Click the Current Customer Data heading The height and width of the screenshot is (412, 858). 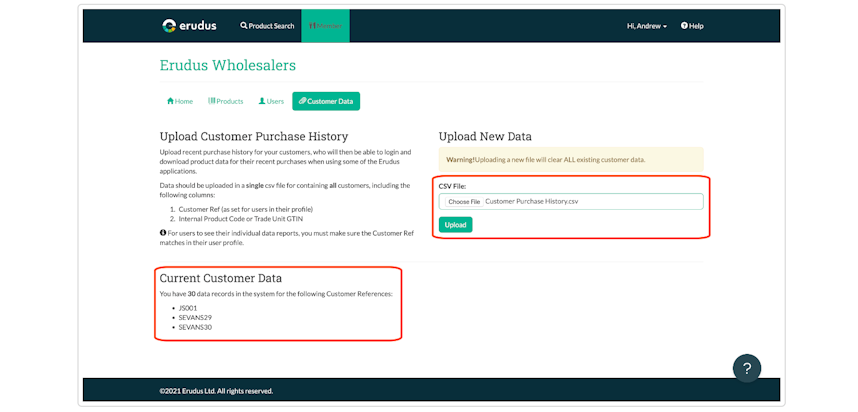tap(221, 278)
